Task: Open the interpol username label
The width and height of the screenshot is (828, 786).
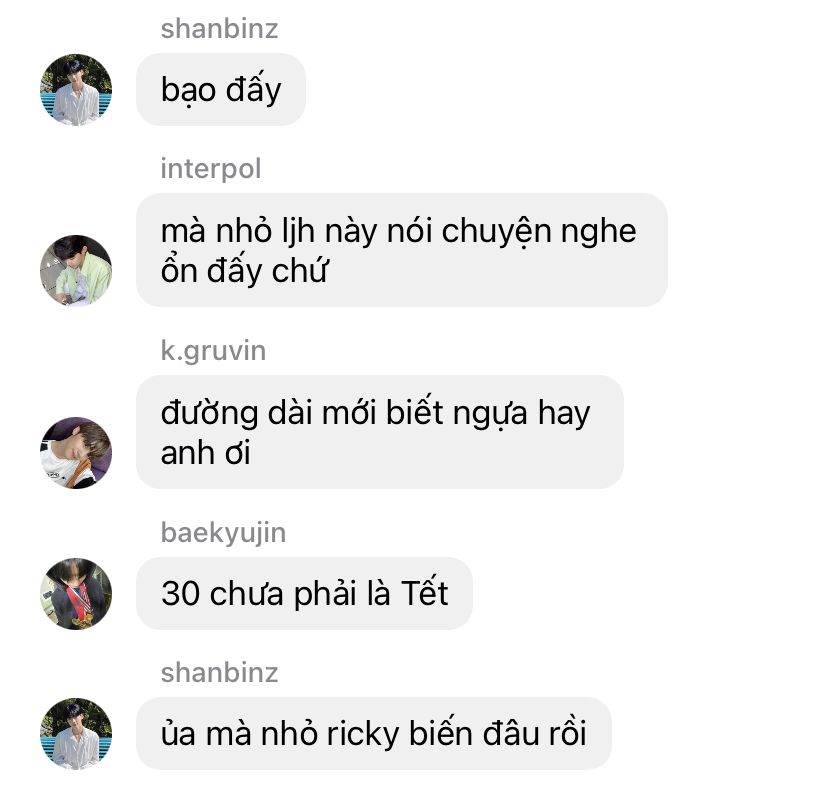Action: click(211, 169)
